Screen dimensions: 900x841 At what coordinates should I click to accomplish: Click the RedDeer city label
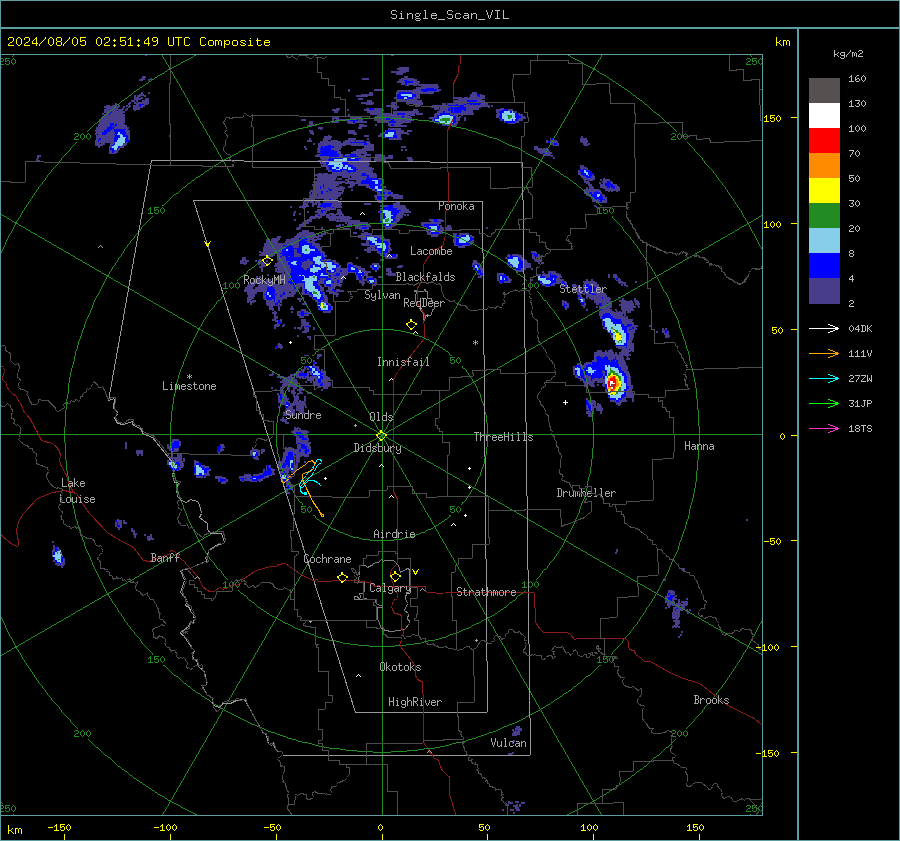pos(424,303)
